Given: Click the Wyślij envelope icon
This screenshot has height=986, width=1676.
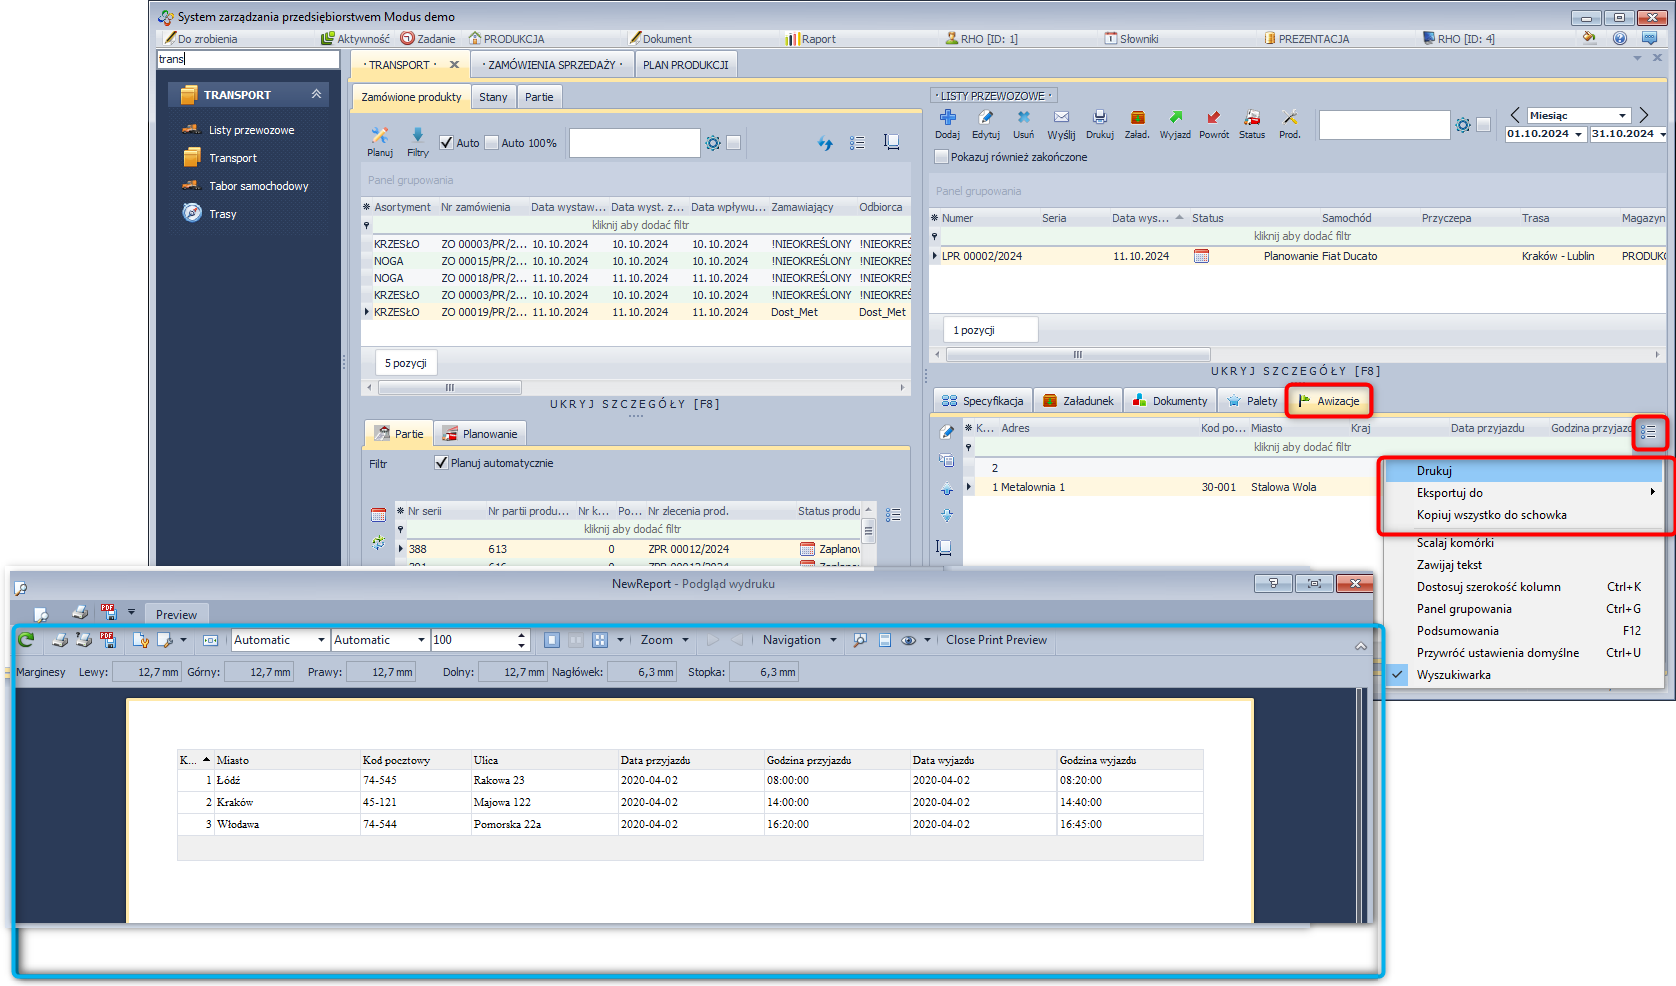Looking at the screenshot, I should (x=1061, y=119).
